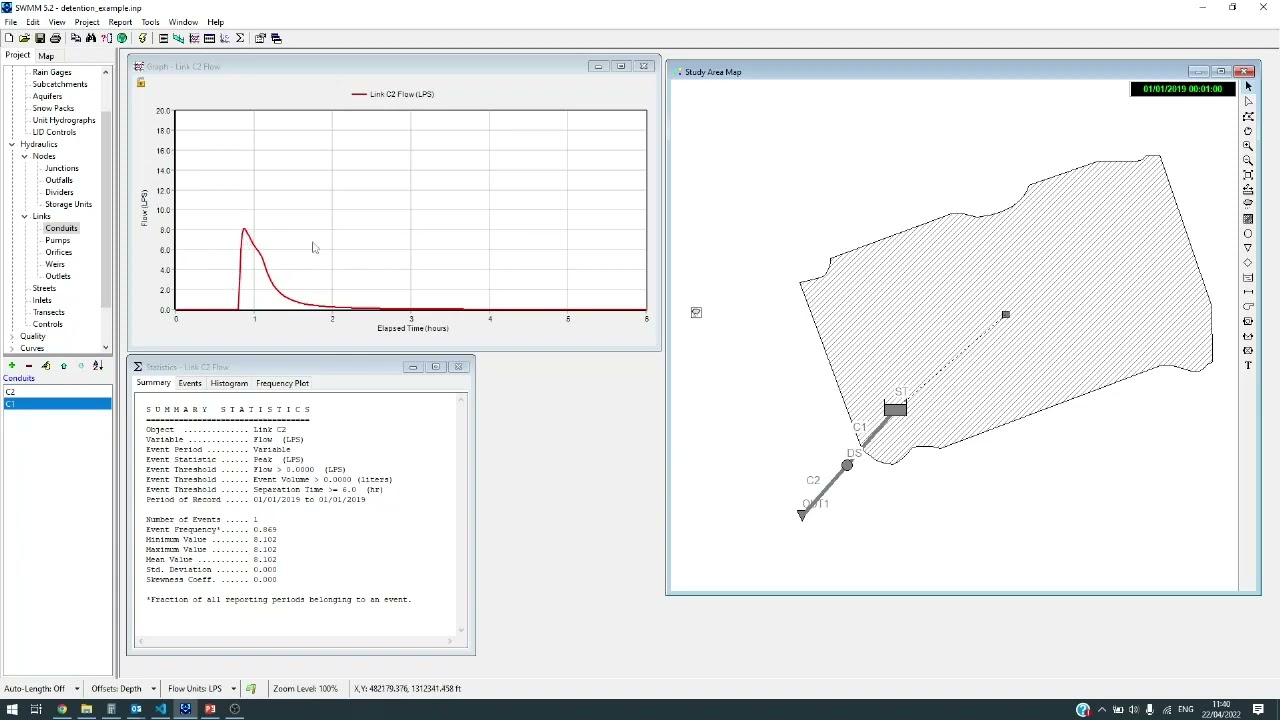Edit selected conduit properties icon

point(46,366)
